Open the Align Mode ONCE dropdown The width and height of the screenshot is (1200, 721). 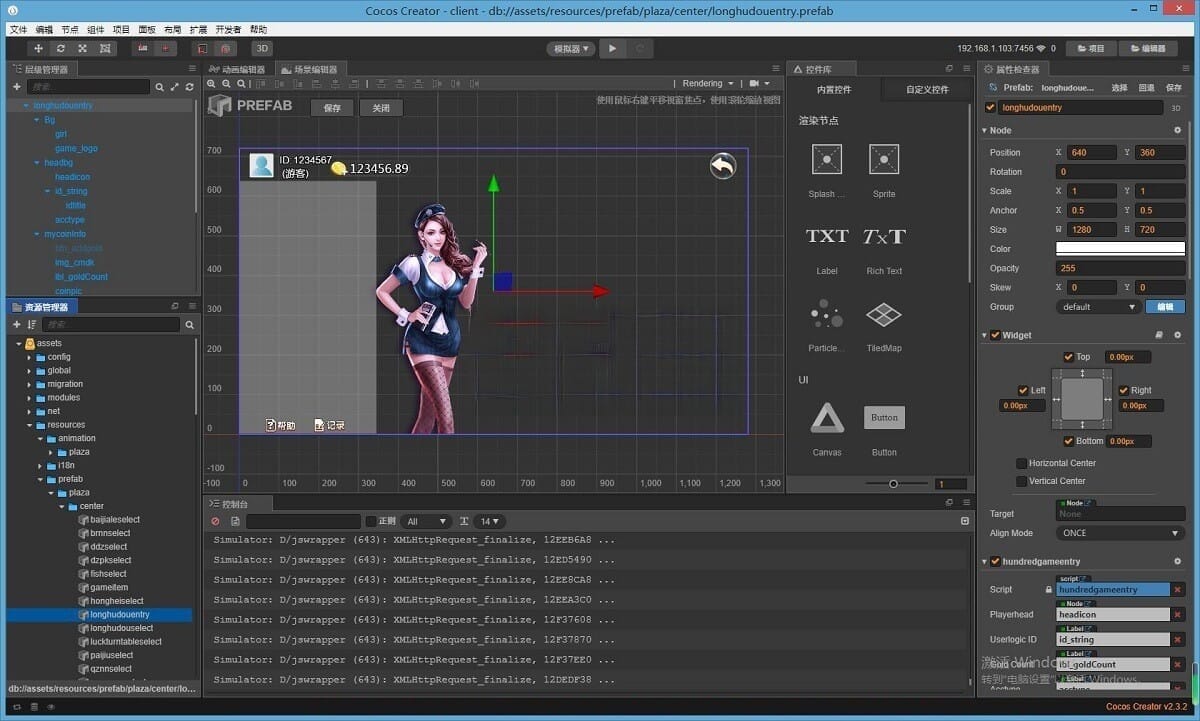click(1120, 533)
